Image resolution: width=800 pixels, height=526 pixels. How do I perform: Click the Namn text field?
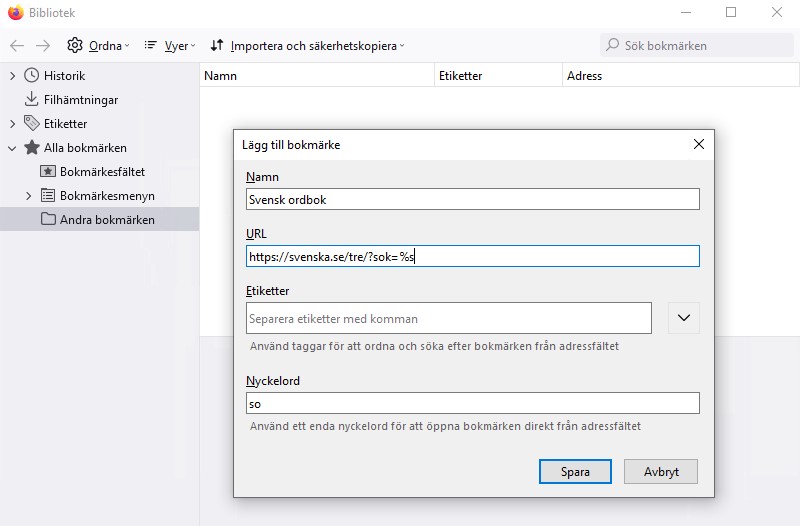pyautogui.click(x=472, y=199)
